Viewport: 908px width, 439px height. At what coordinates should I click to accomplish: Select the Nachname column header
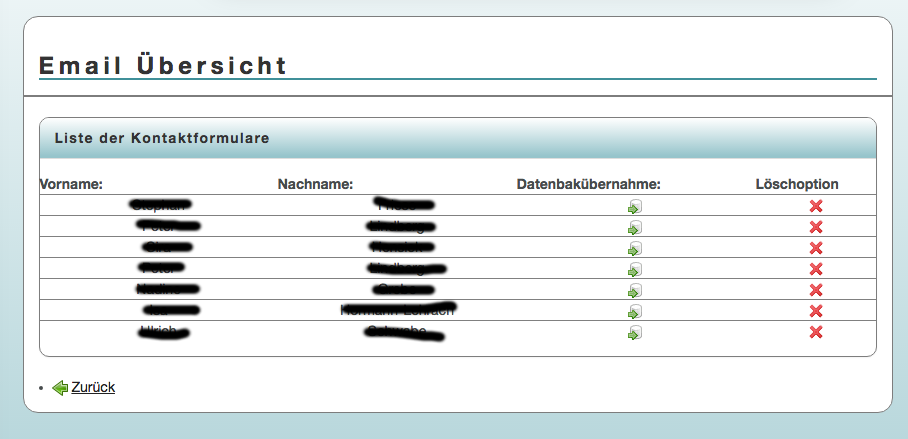tap(316, 184)
